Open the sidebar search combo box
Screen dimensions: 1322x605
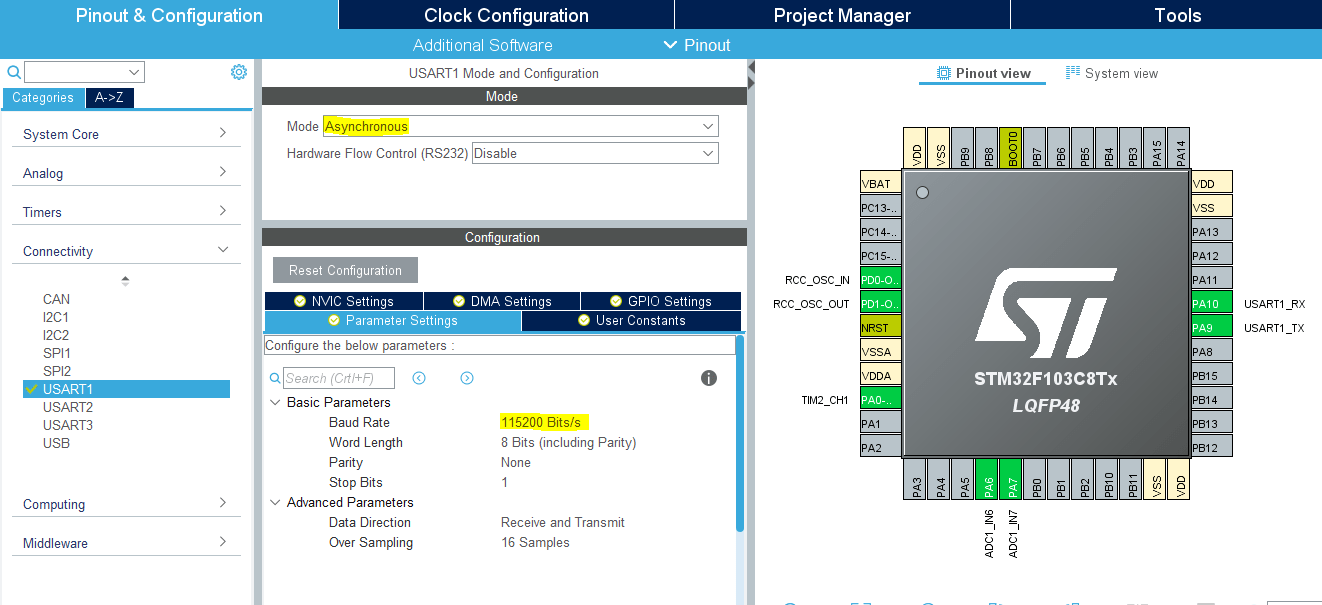[x=84, y=72]
